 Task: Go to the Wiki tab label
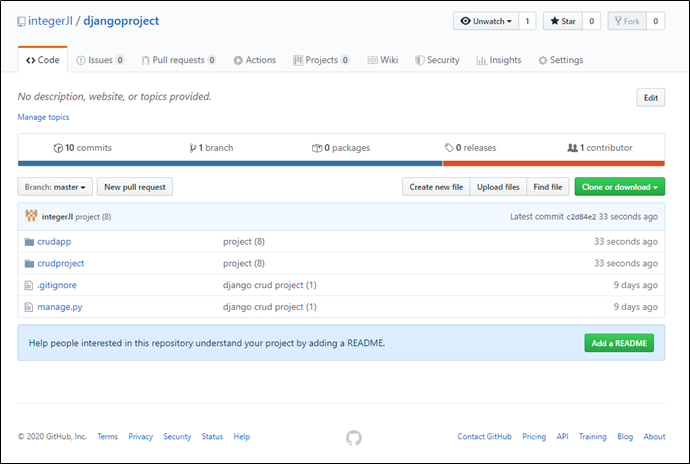tap(389, 60)
